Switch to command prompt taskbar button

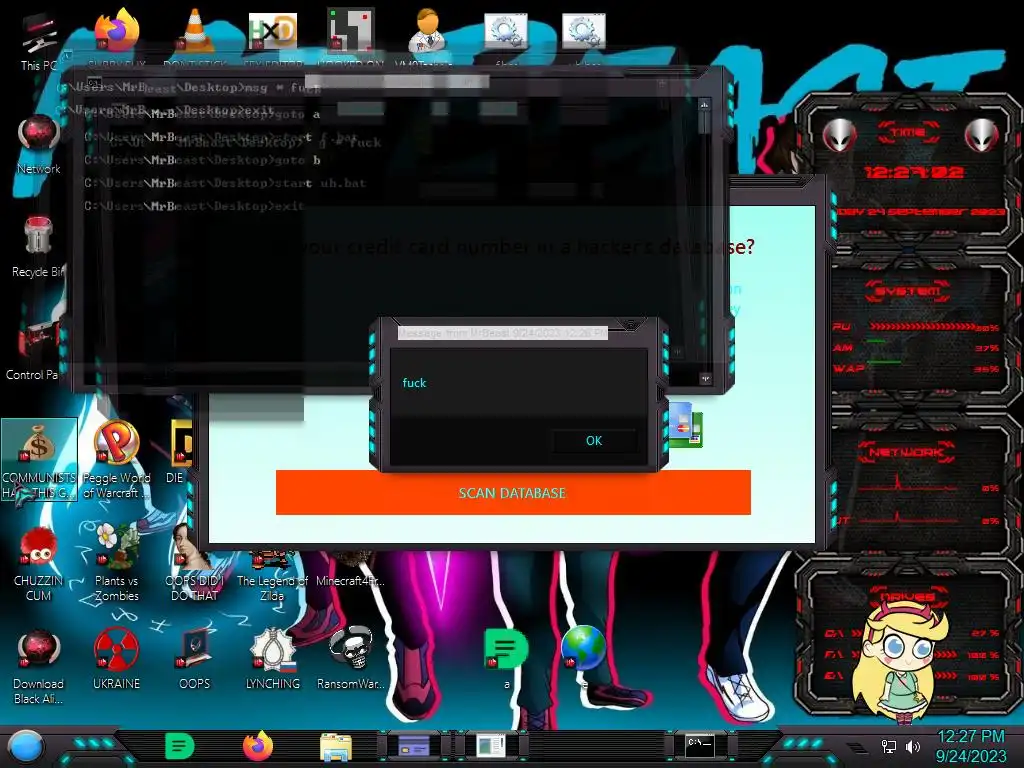699,746
